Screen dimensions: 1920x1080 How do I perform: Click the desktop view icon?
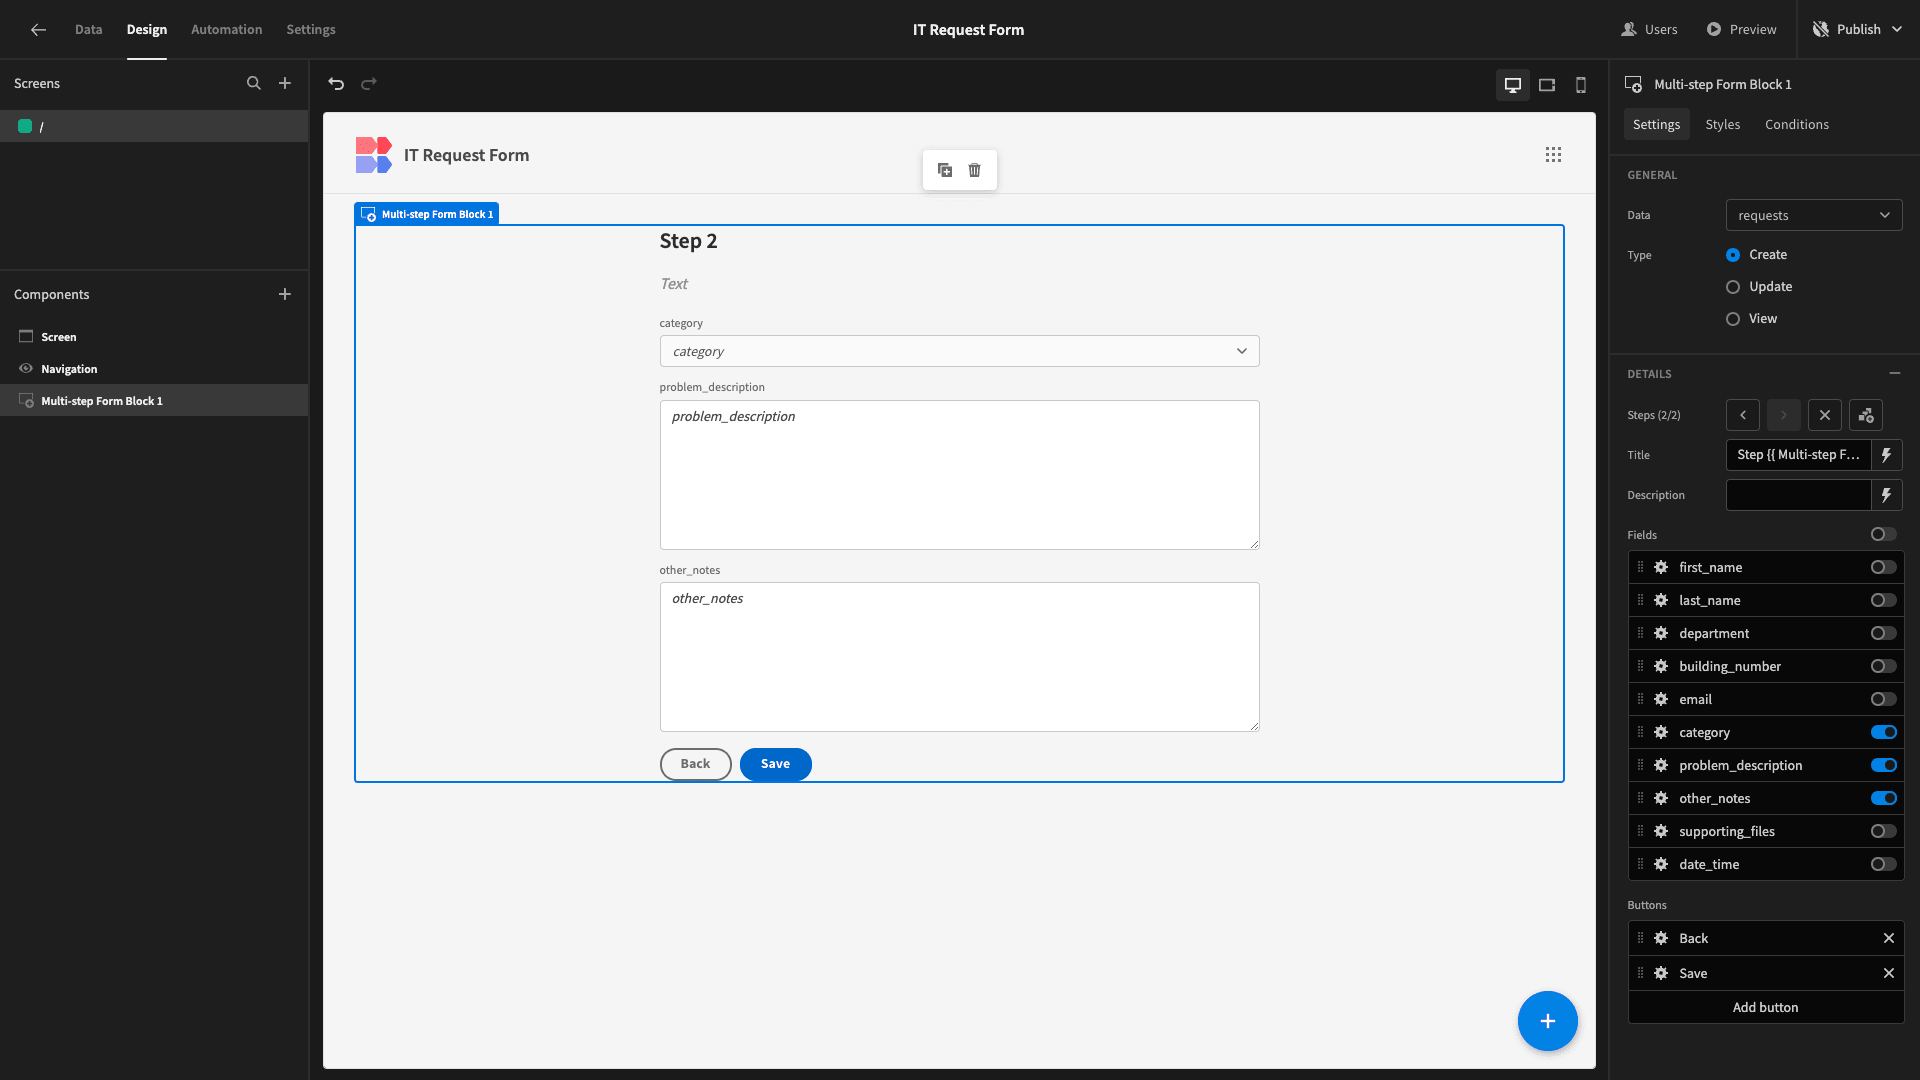[1513, 83]
